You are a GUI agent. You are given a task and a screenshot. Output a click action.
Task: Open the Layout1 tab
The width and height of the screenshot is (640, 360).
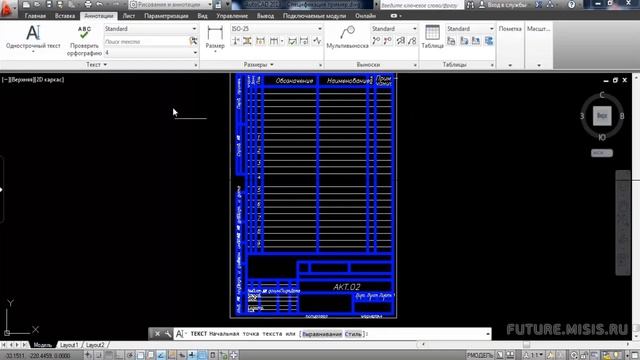(69, 345)
